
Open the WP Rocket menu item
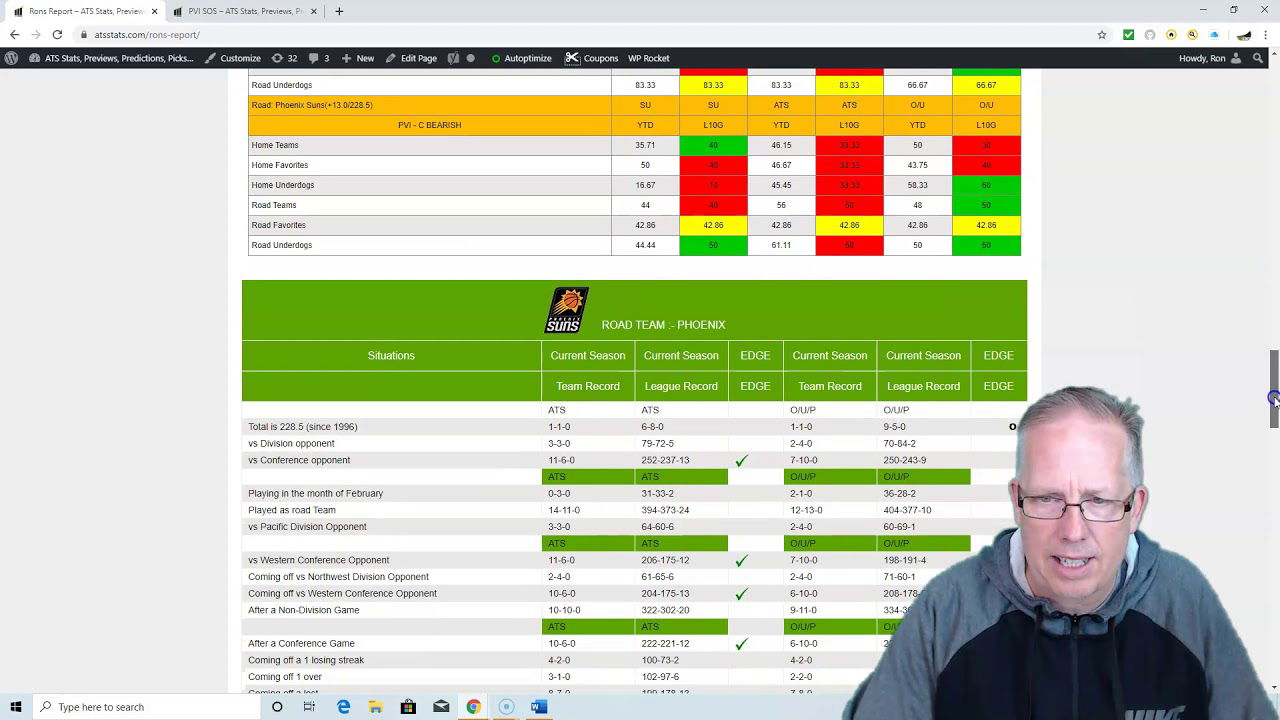click(648, 58)
